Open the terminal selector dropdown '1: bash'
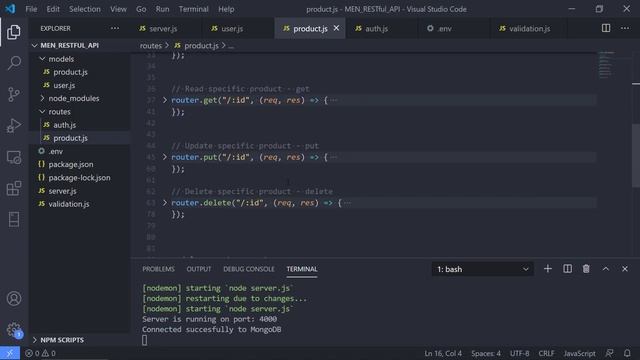The width and height of the screenshot is (640, 360). [482, 269]
